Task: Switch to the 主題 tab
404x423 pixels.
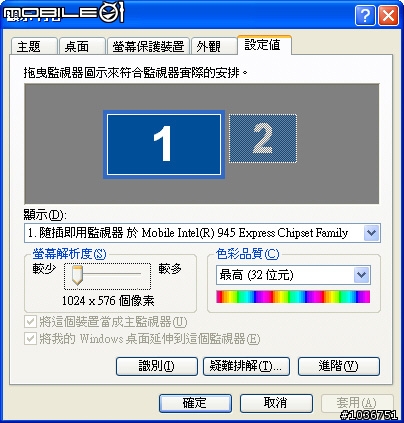Action: pos(34,47)
